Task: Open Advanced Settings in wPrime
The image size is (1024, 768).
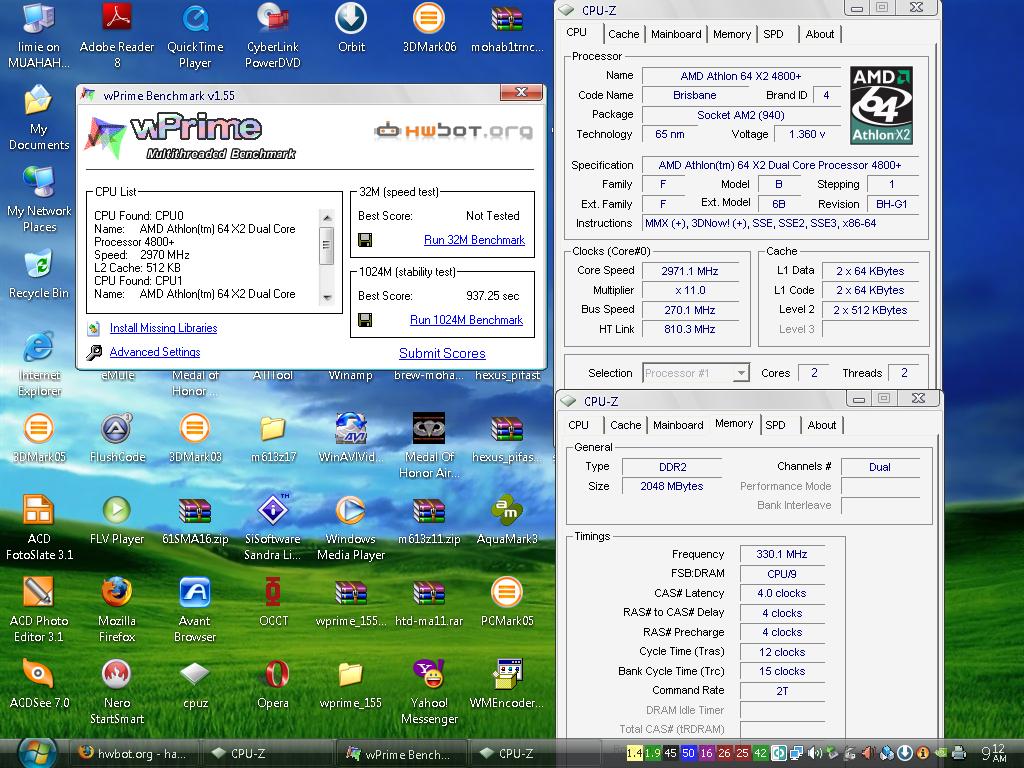Action: coord(155,352)
